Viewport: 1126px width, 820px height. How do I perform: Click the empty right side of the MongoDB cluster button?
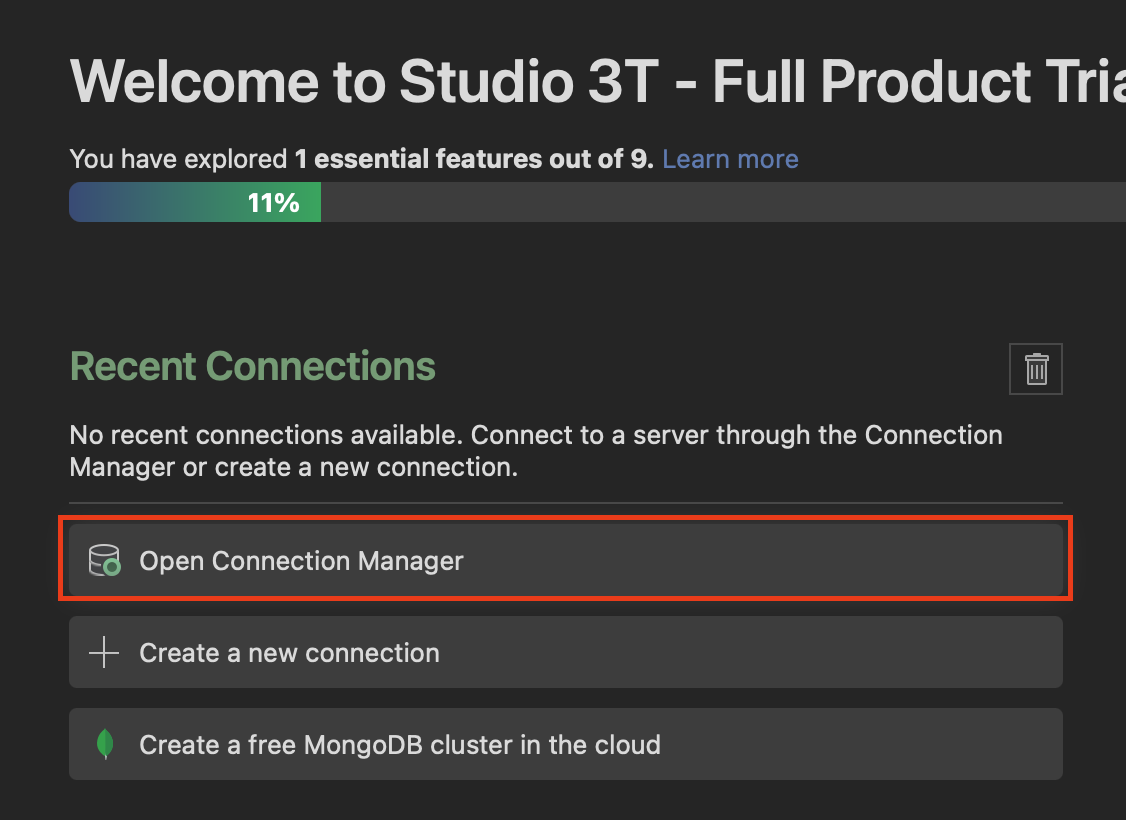pyautogui.click(x=900, y=745)
